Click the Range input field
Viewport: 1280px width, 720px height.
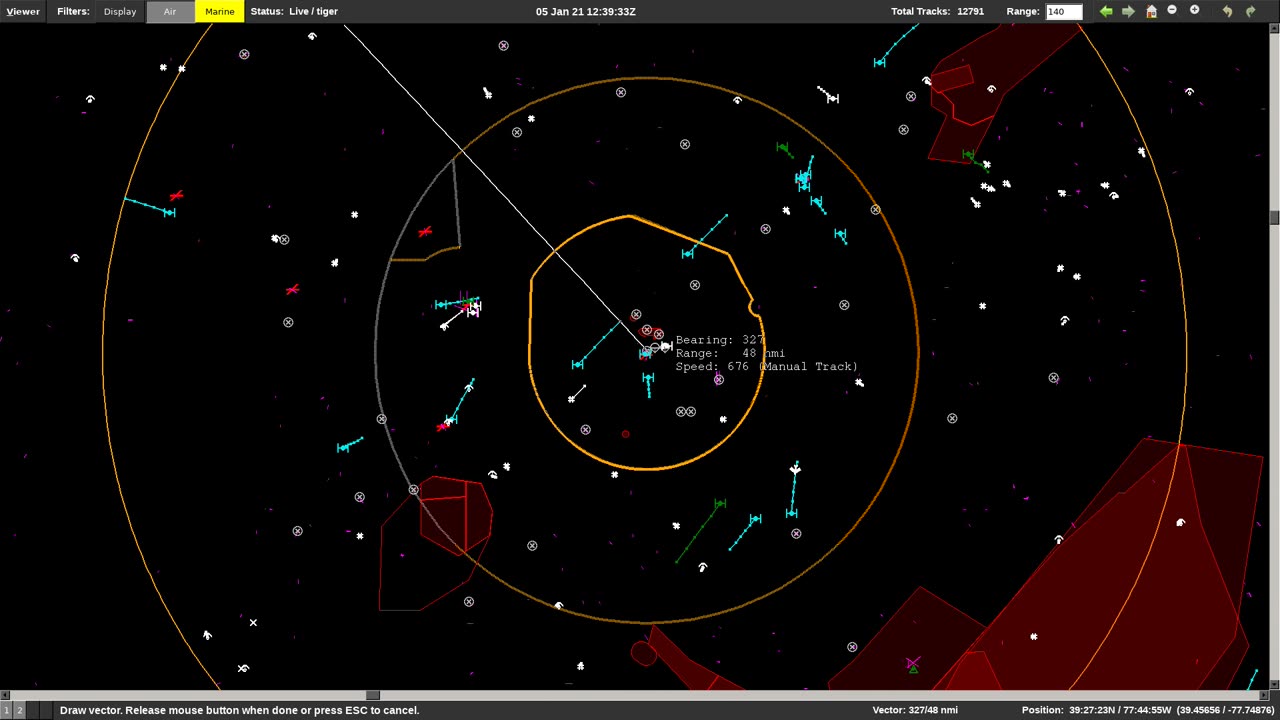(x=1064, y=11)
